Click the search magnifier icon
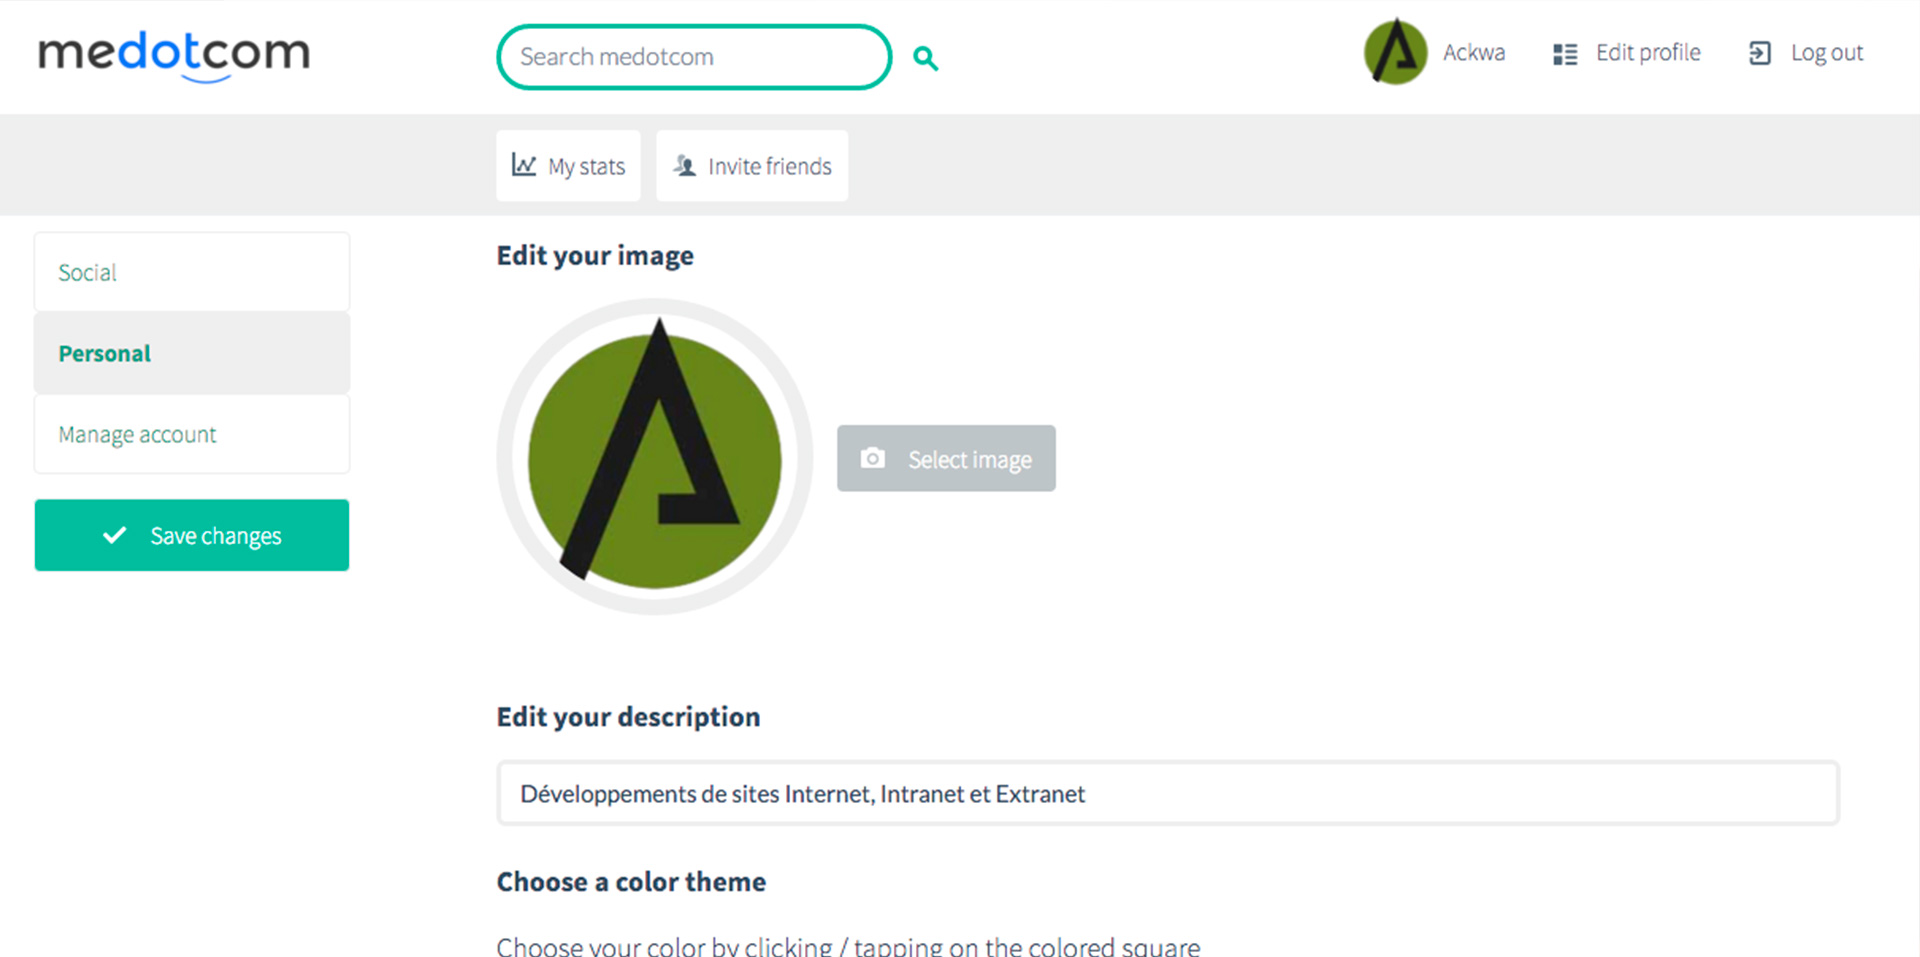The height and width of the screenshot is (957, 1920). pos(926,58)
